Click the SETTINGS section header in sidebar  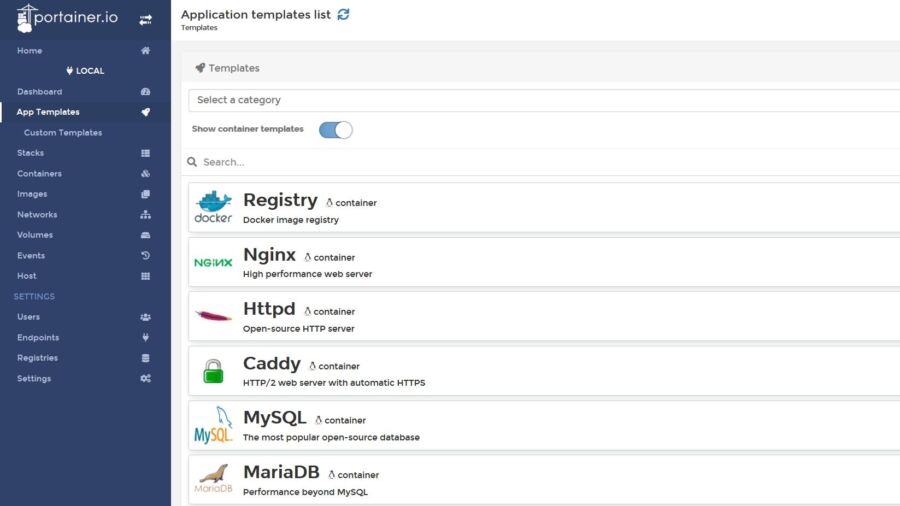point(34,297)
